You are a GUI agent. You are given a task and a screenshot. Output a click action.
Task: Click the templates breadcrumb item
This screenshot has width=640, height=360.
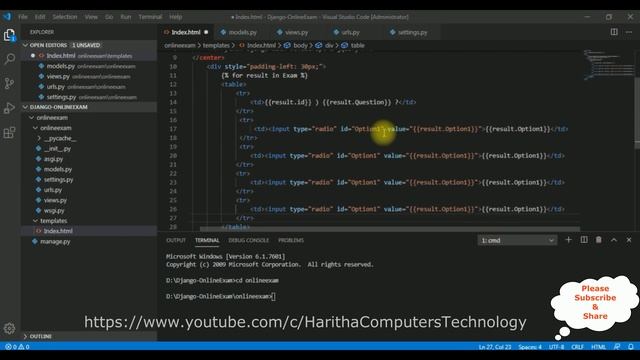point(216,45)
